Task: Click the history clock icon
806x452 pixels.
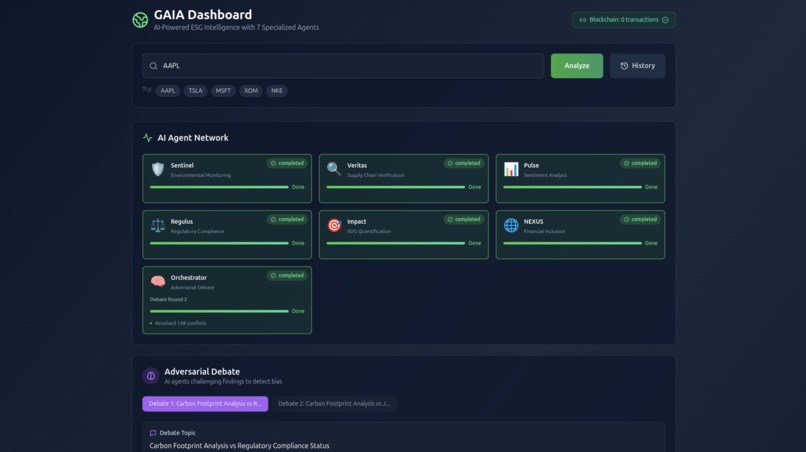Action: pyautogui.click(x=624, y=66)
